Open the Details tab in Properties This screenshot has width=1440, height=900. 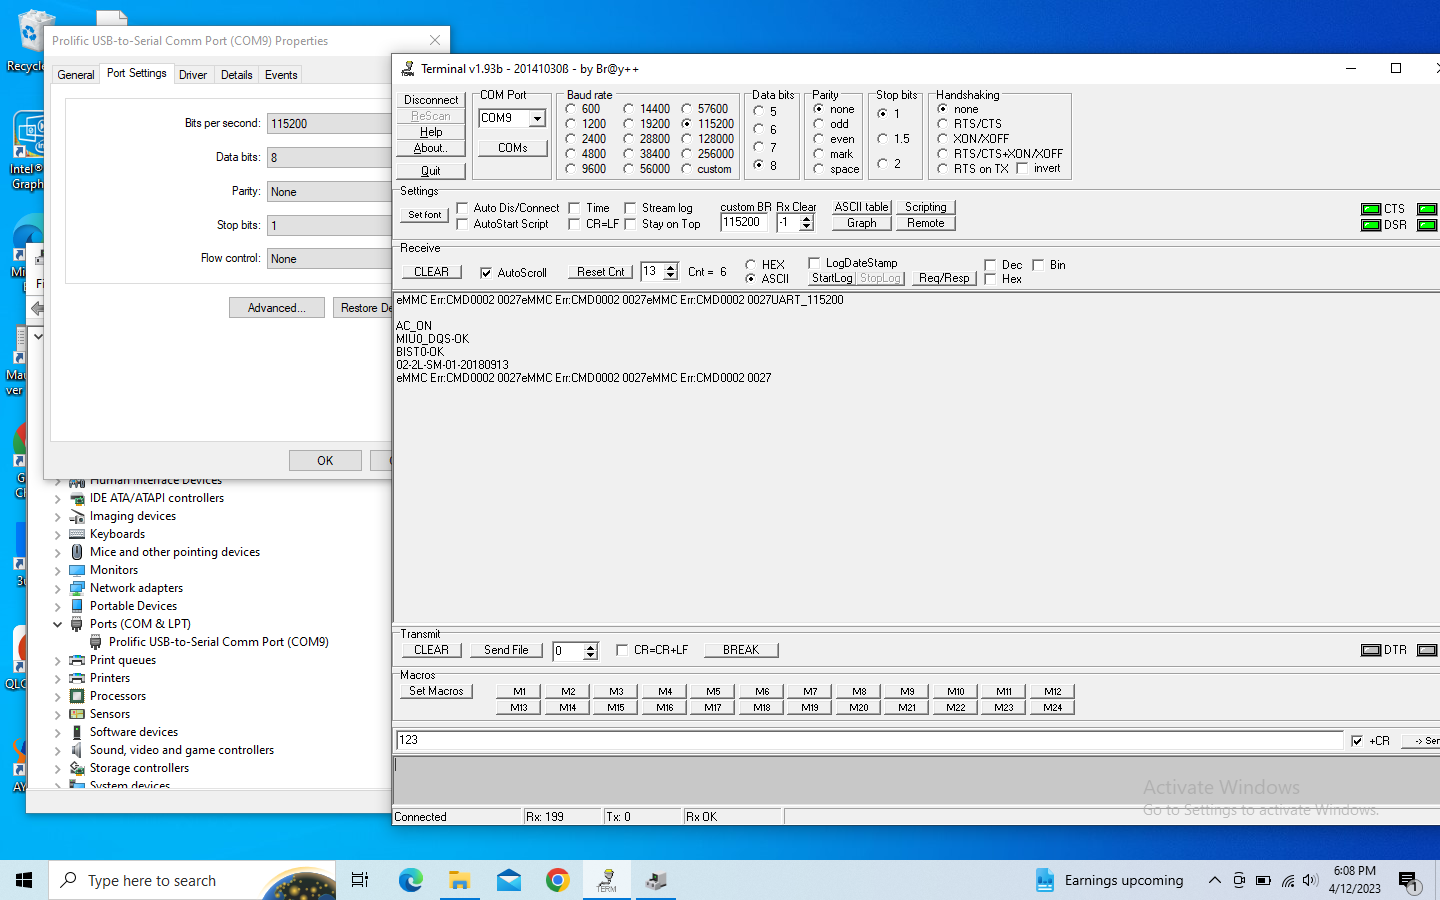click(x=236, y=75)
